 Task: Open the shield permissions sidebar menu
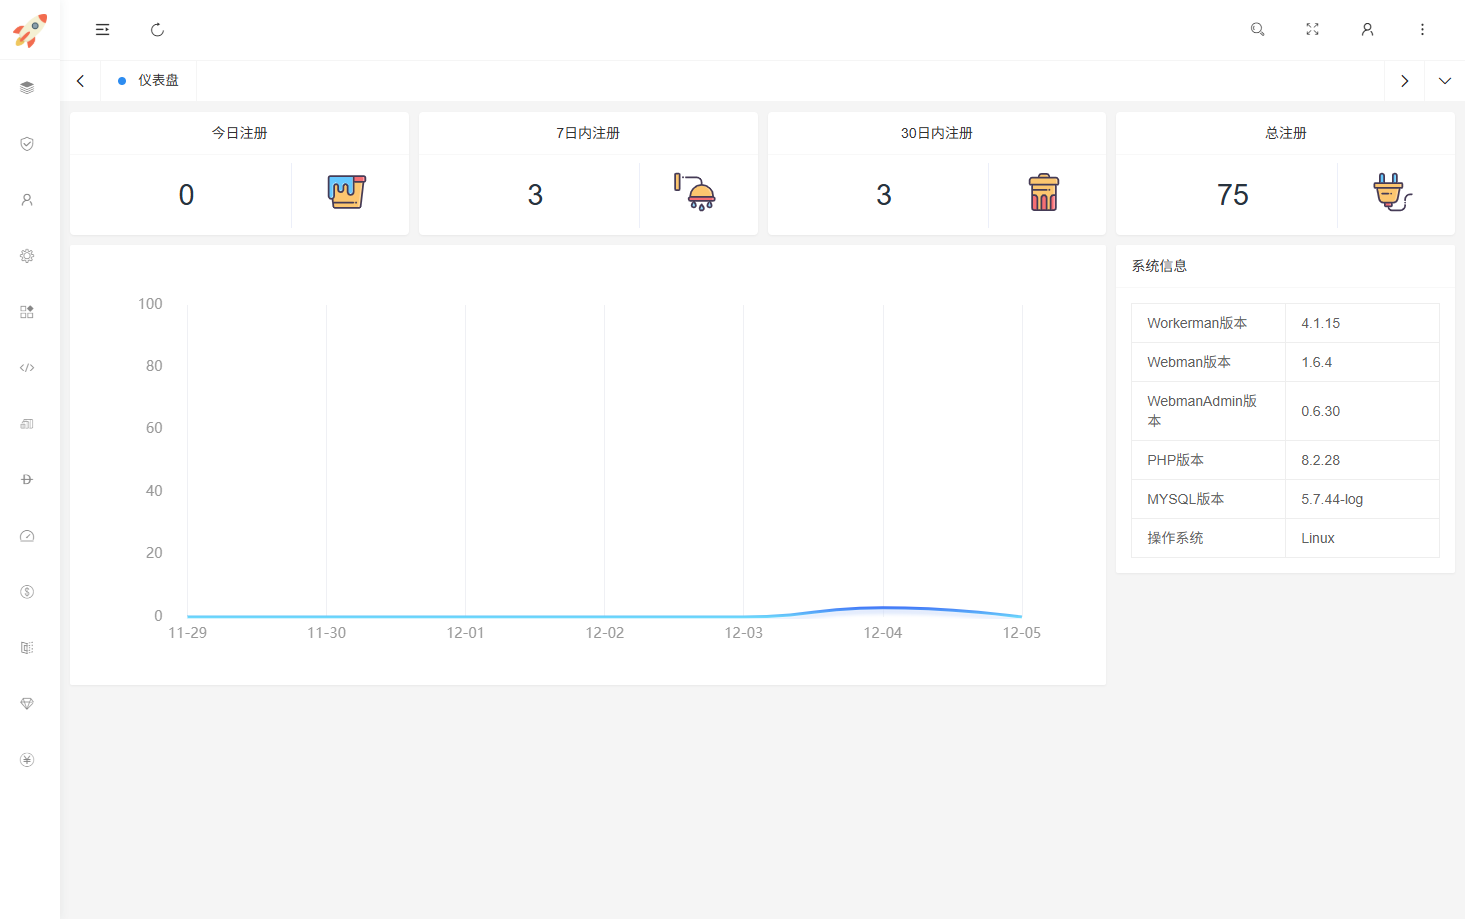[x=27, y=144]
